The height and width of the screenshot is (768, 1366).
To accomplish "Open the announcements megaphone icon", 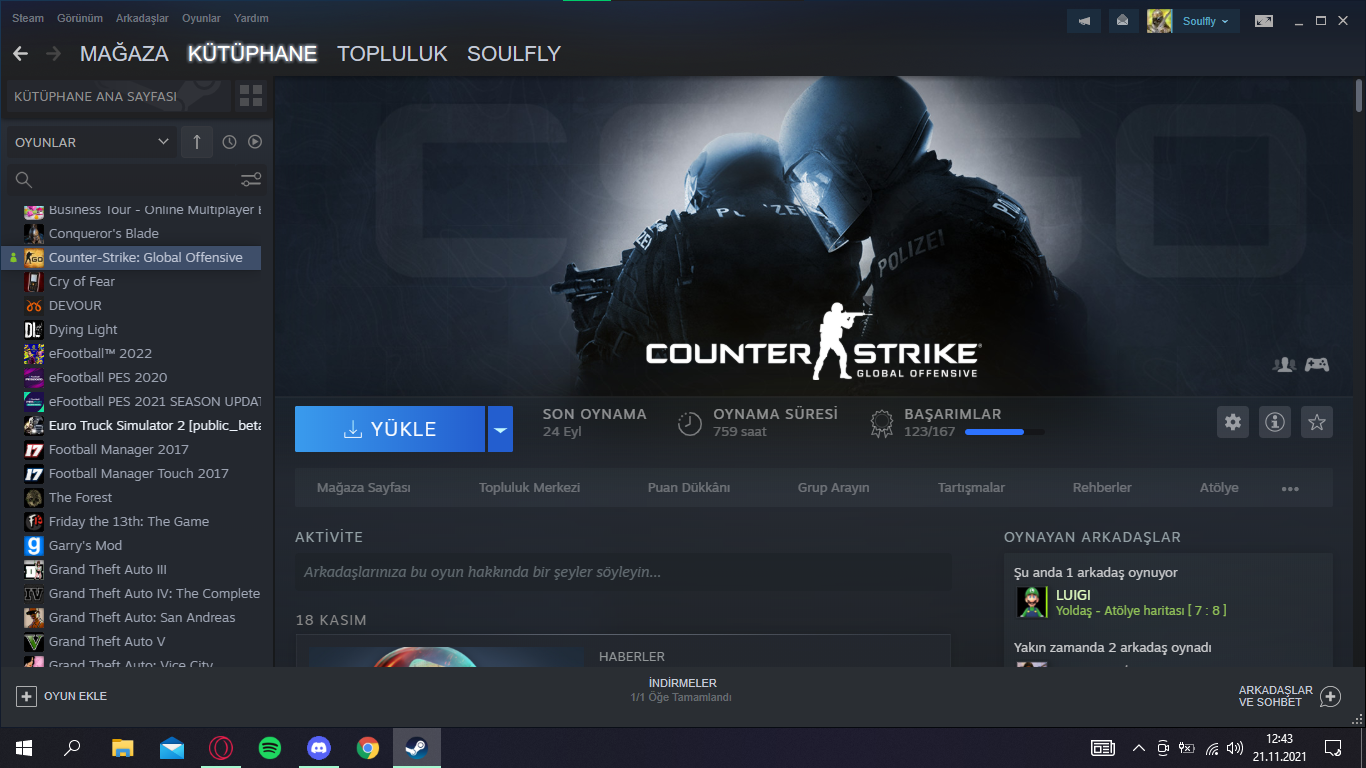I will click(1084, 21).
